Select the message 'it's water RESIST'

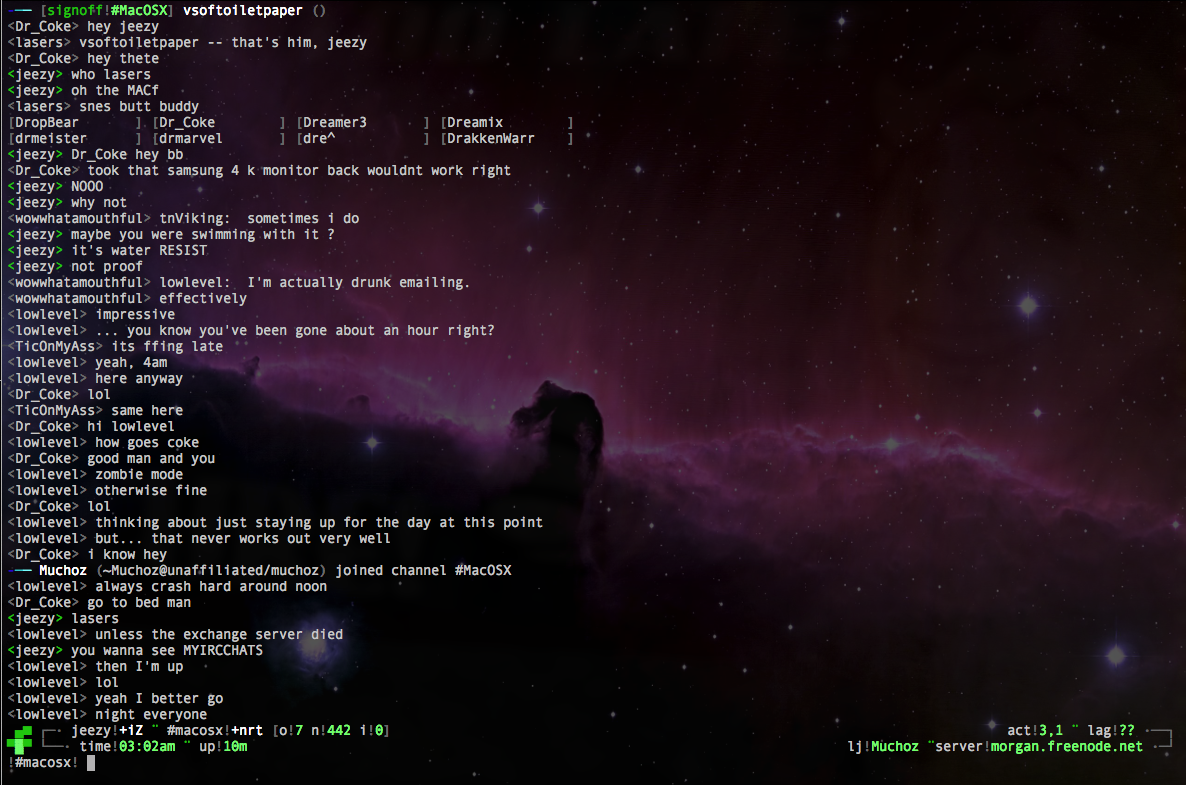[139, 250]
